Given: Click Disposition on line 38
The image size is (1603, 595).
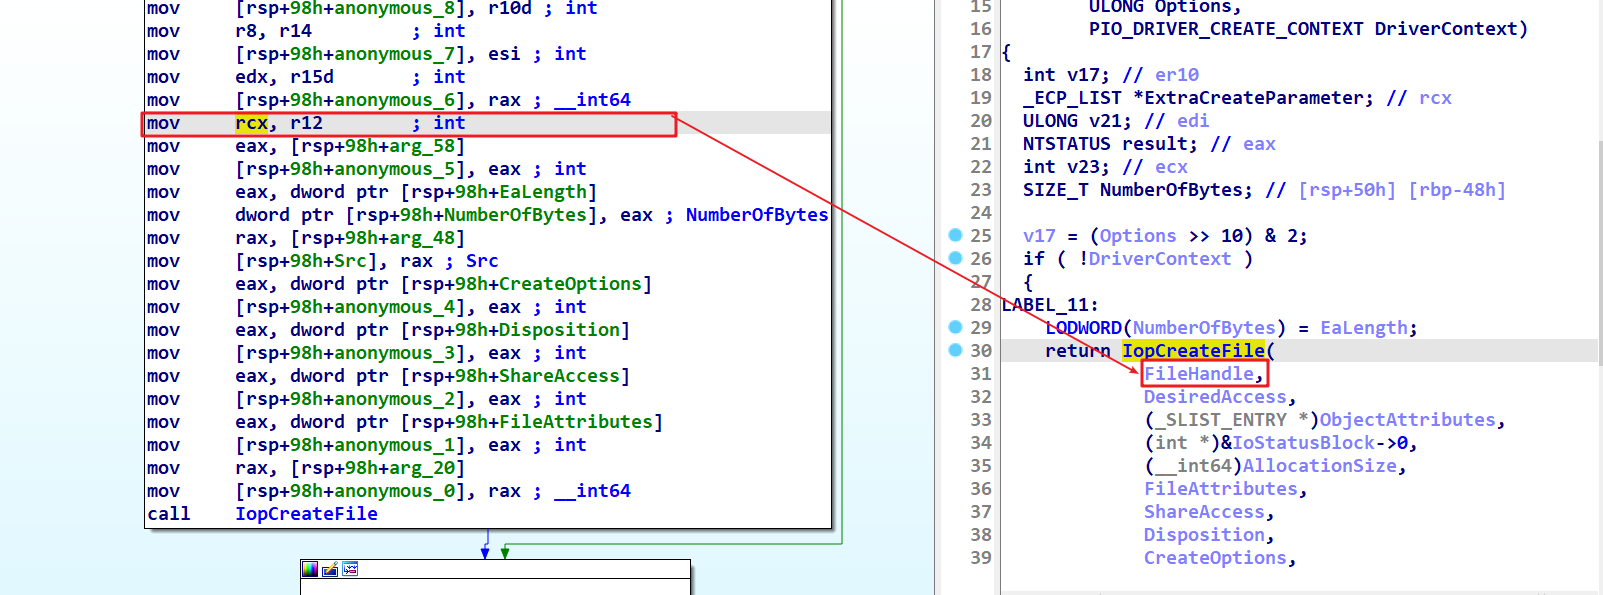Looking at the screenshot, I should [1204, 535].
